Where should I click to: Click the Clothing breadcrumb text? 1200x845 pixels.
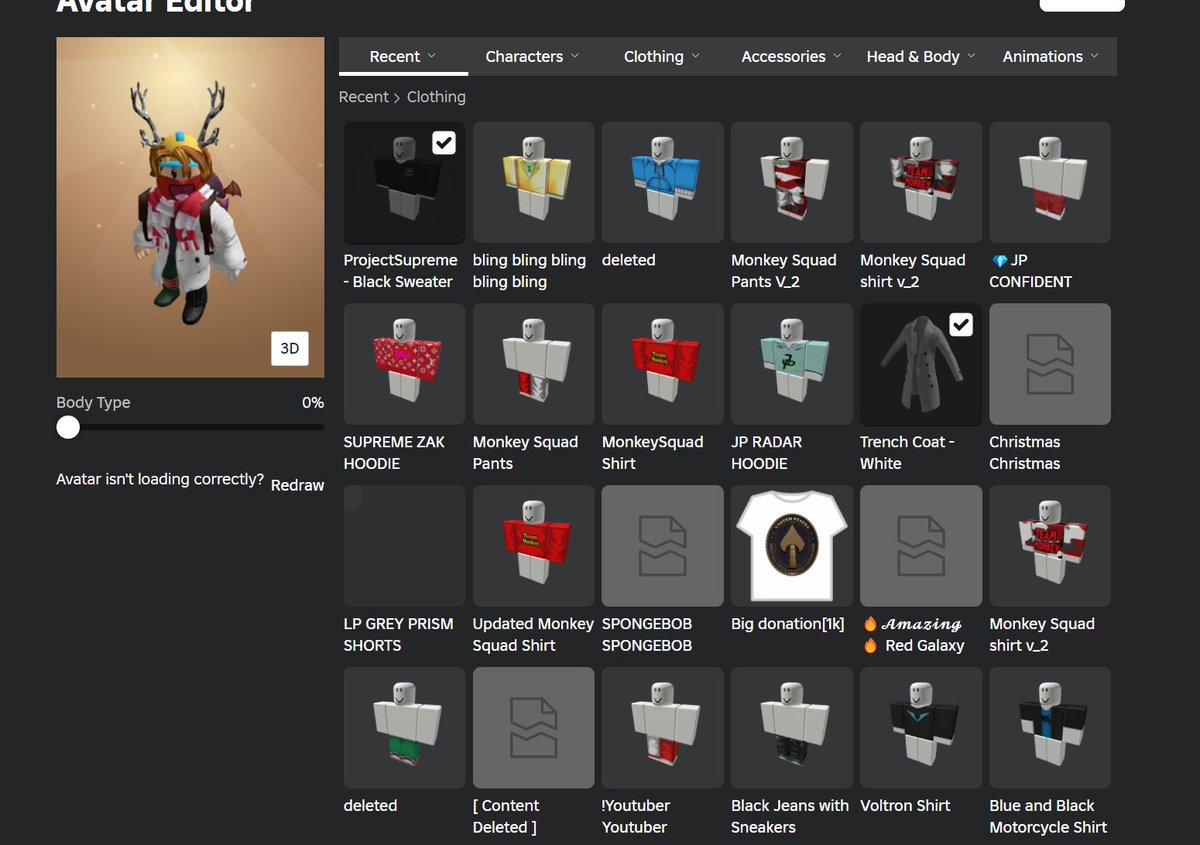436,97
